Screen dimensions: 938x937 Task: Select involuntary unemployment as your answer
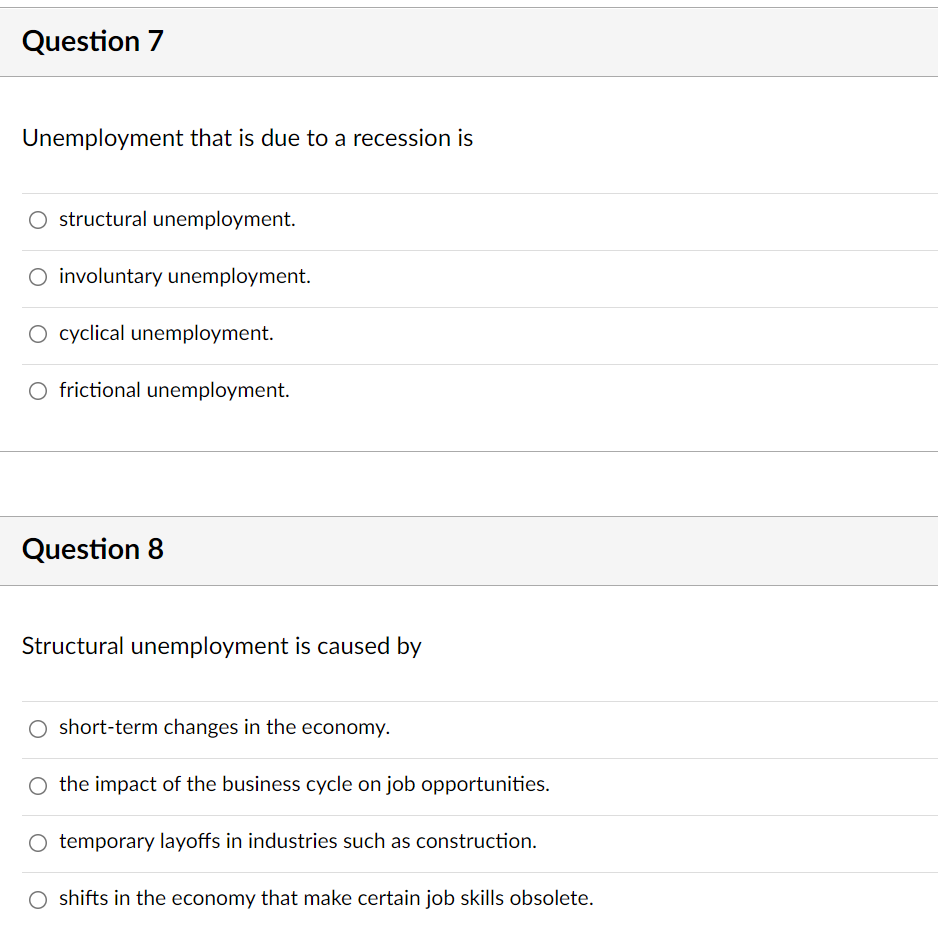click(x=37, y=276)
